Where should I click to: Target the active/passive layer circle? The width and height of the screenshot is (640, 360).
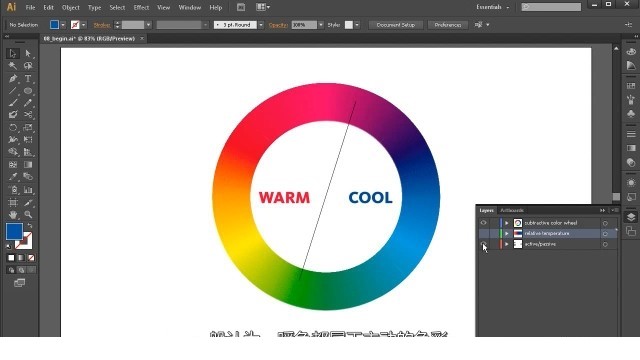pyautogui.click(x=605, y=244)
